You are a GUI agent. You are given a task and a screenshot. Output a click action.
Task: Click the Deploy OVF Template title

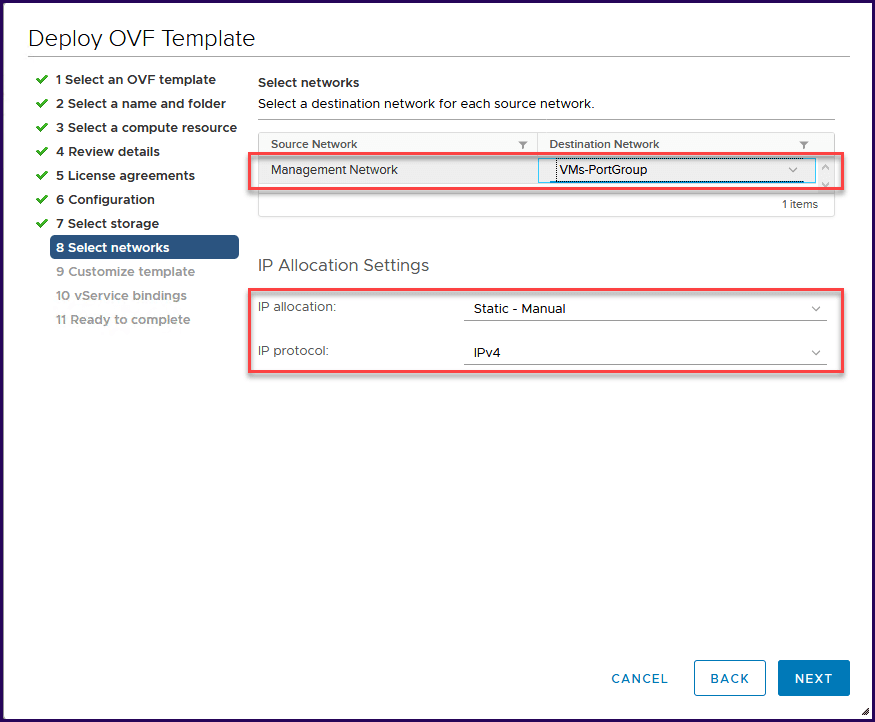click(x=142, y=38)
